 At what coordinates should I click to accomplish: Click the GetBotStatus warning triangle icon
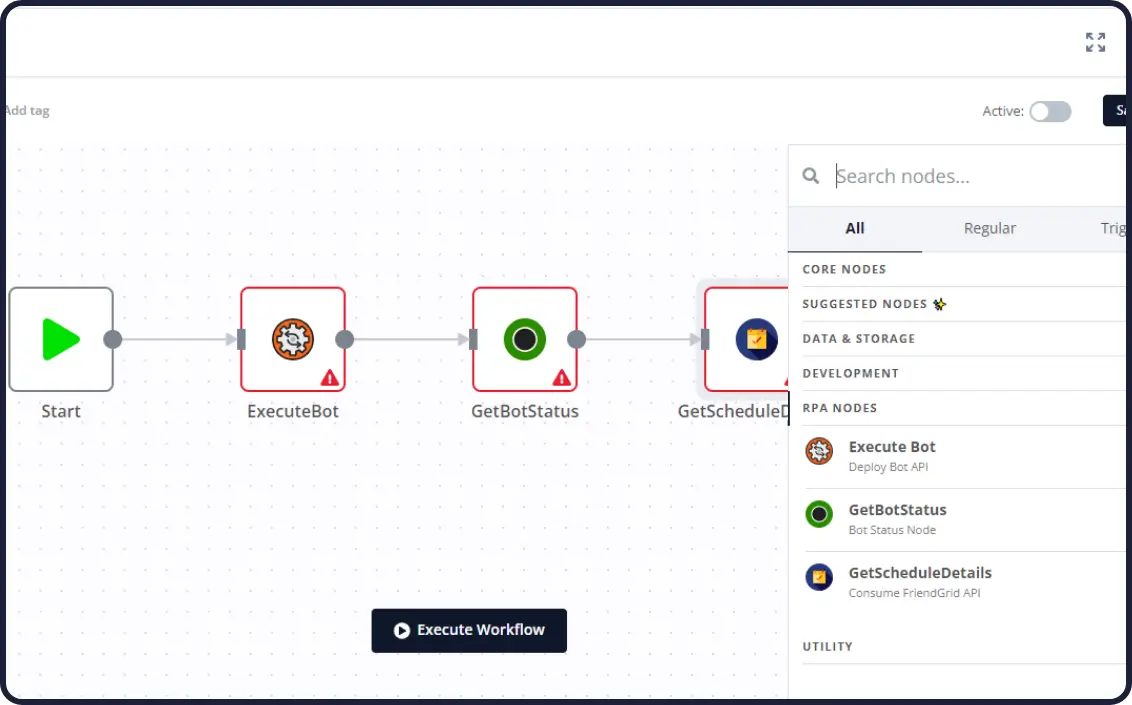[x=562, y=377]
